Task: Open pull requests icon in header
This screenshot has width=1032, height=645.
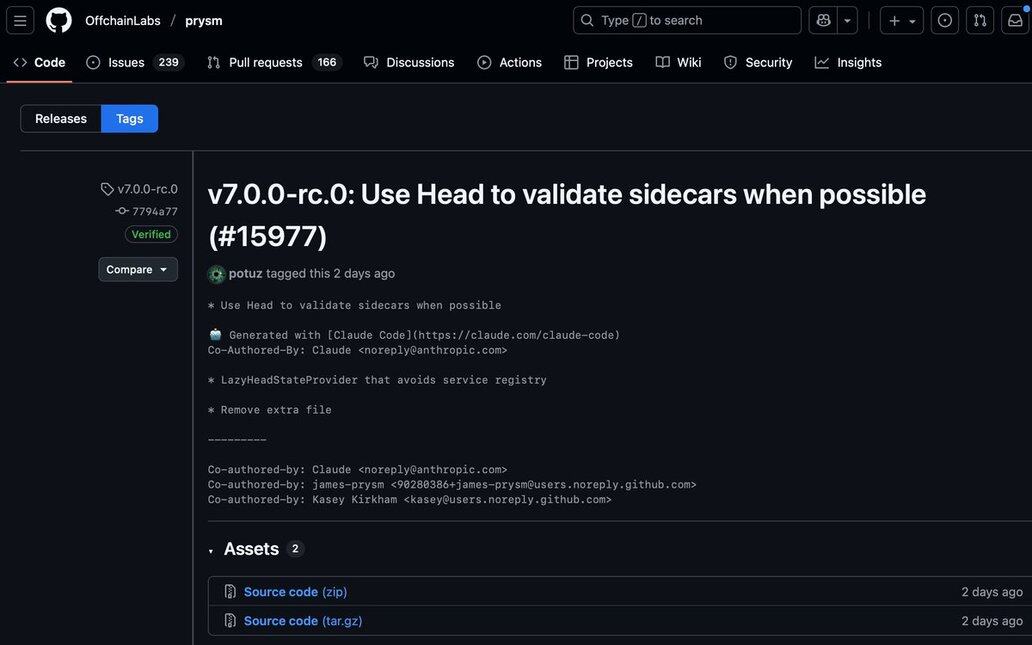Action: coord(980,20)
